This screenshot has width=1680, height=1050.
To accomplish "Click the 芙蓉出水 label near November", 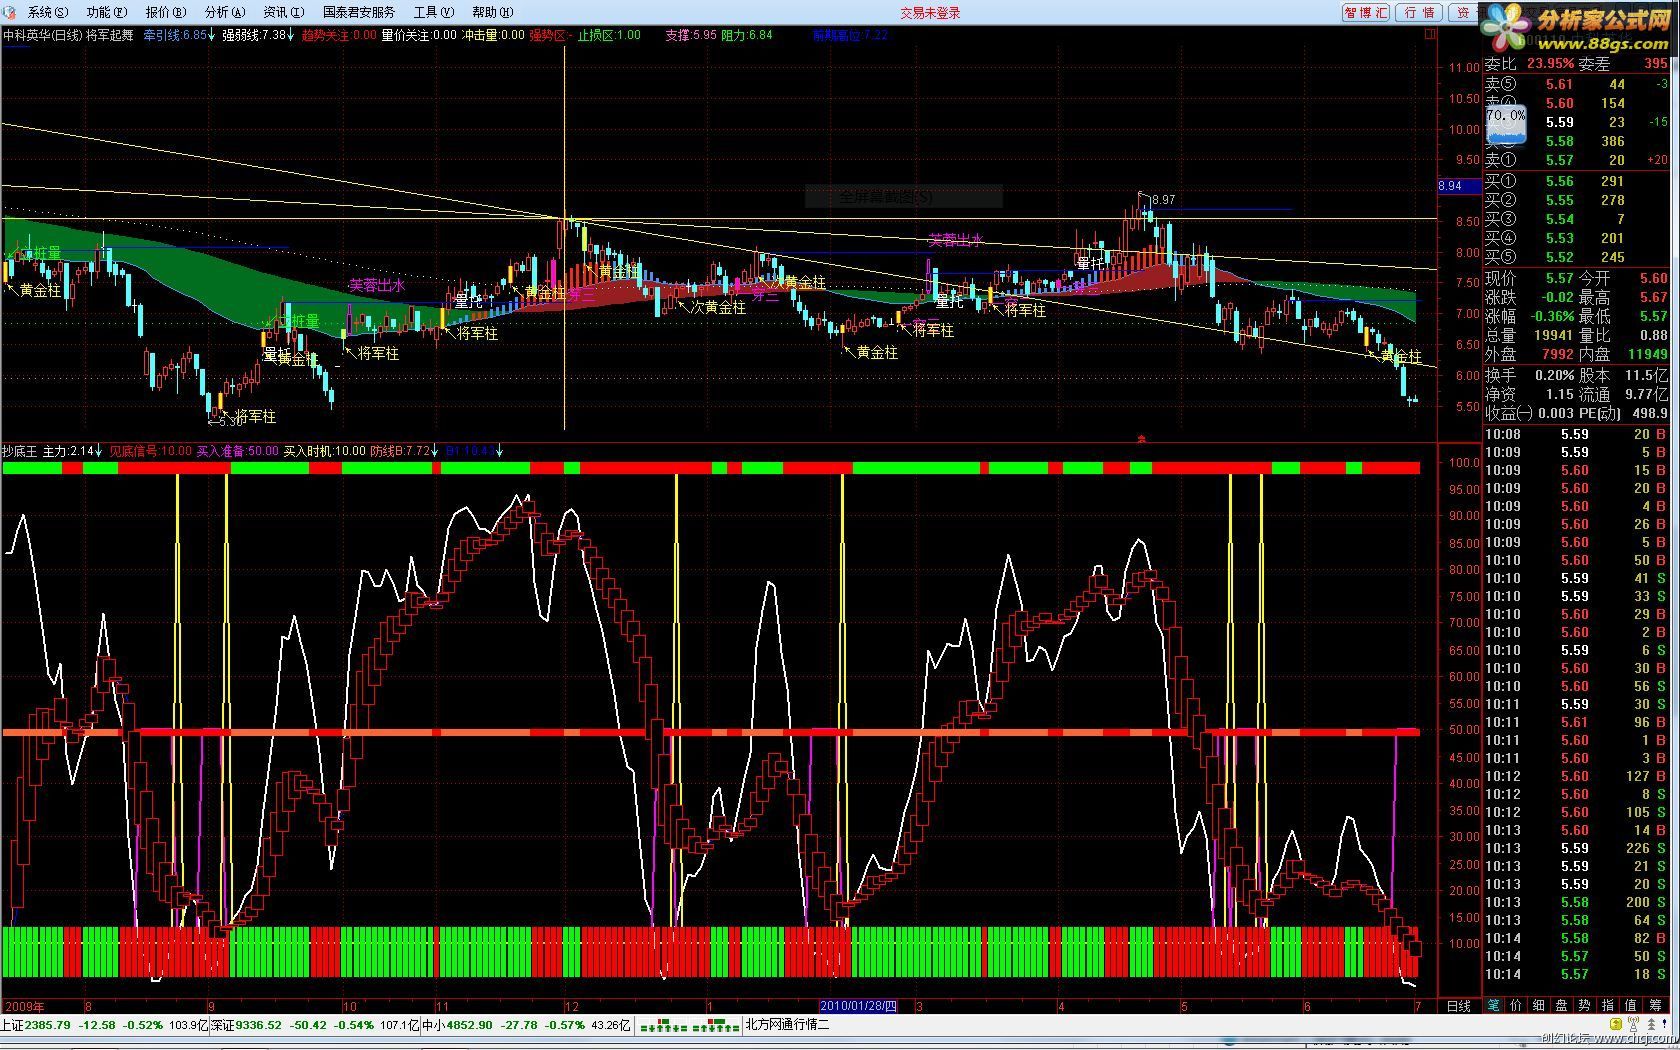I will 377,285.
